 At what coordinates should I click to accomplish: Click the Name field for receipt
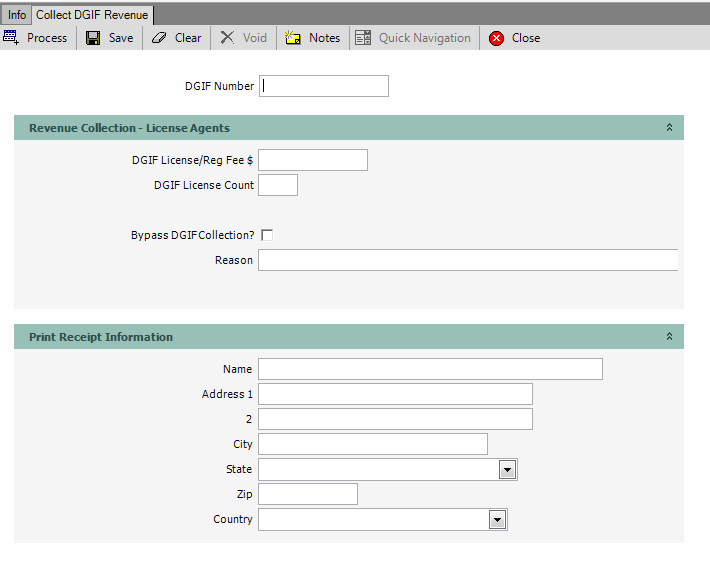430,369
